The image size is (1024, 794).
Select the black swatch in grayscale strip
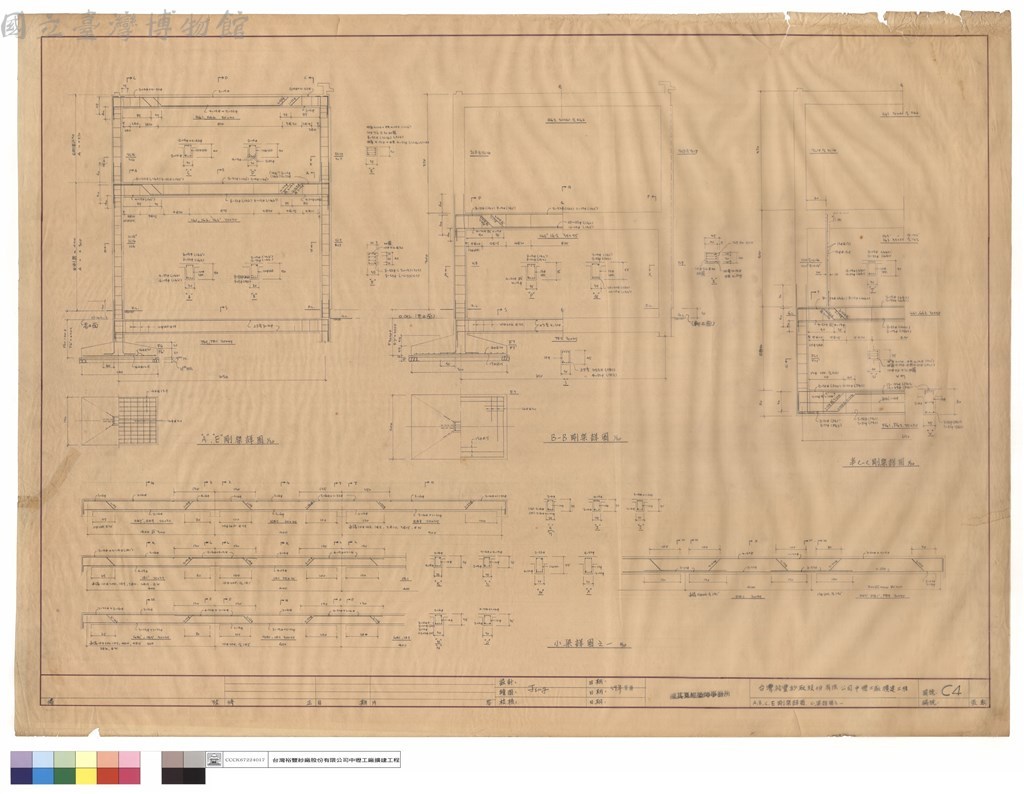(x=194, y=776)
